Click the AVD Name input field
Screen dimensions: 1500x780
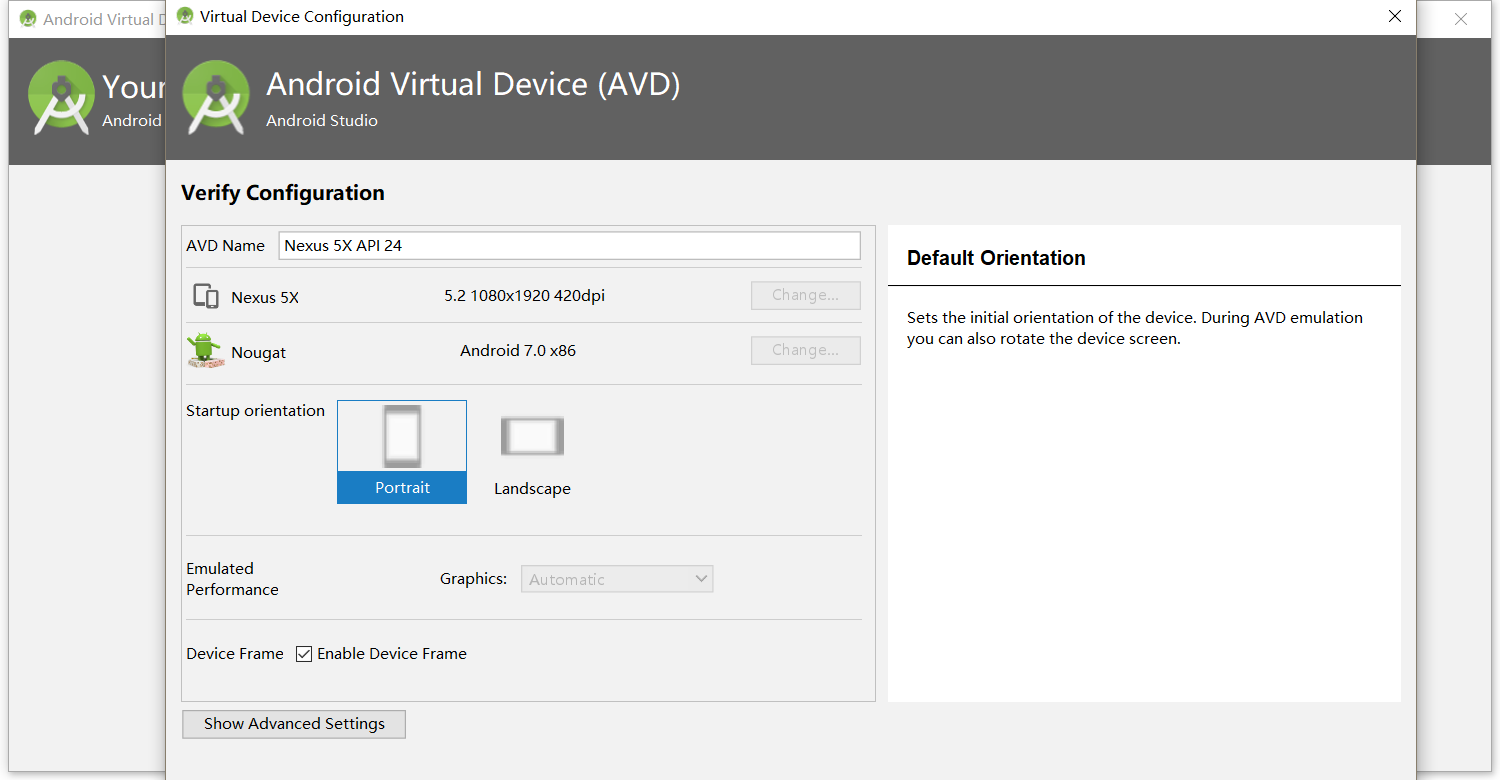point(569,246)
